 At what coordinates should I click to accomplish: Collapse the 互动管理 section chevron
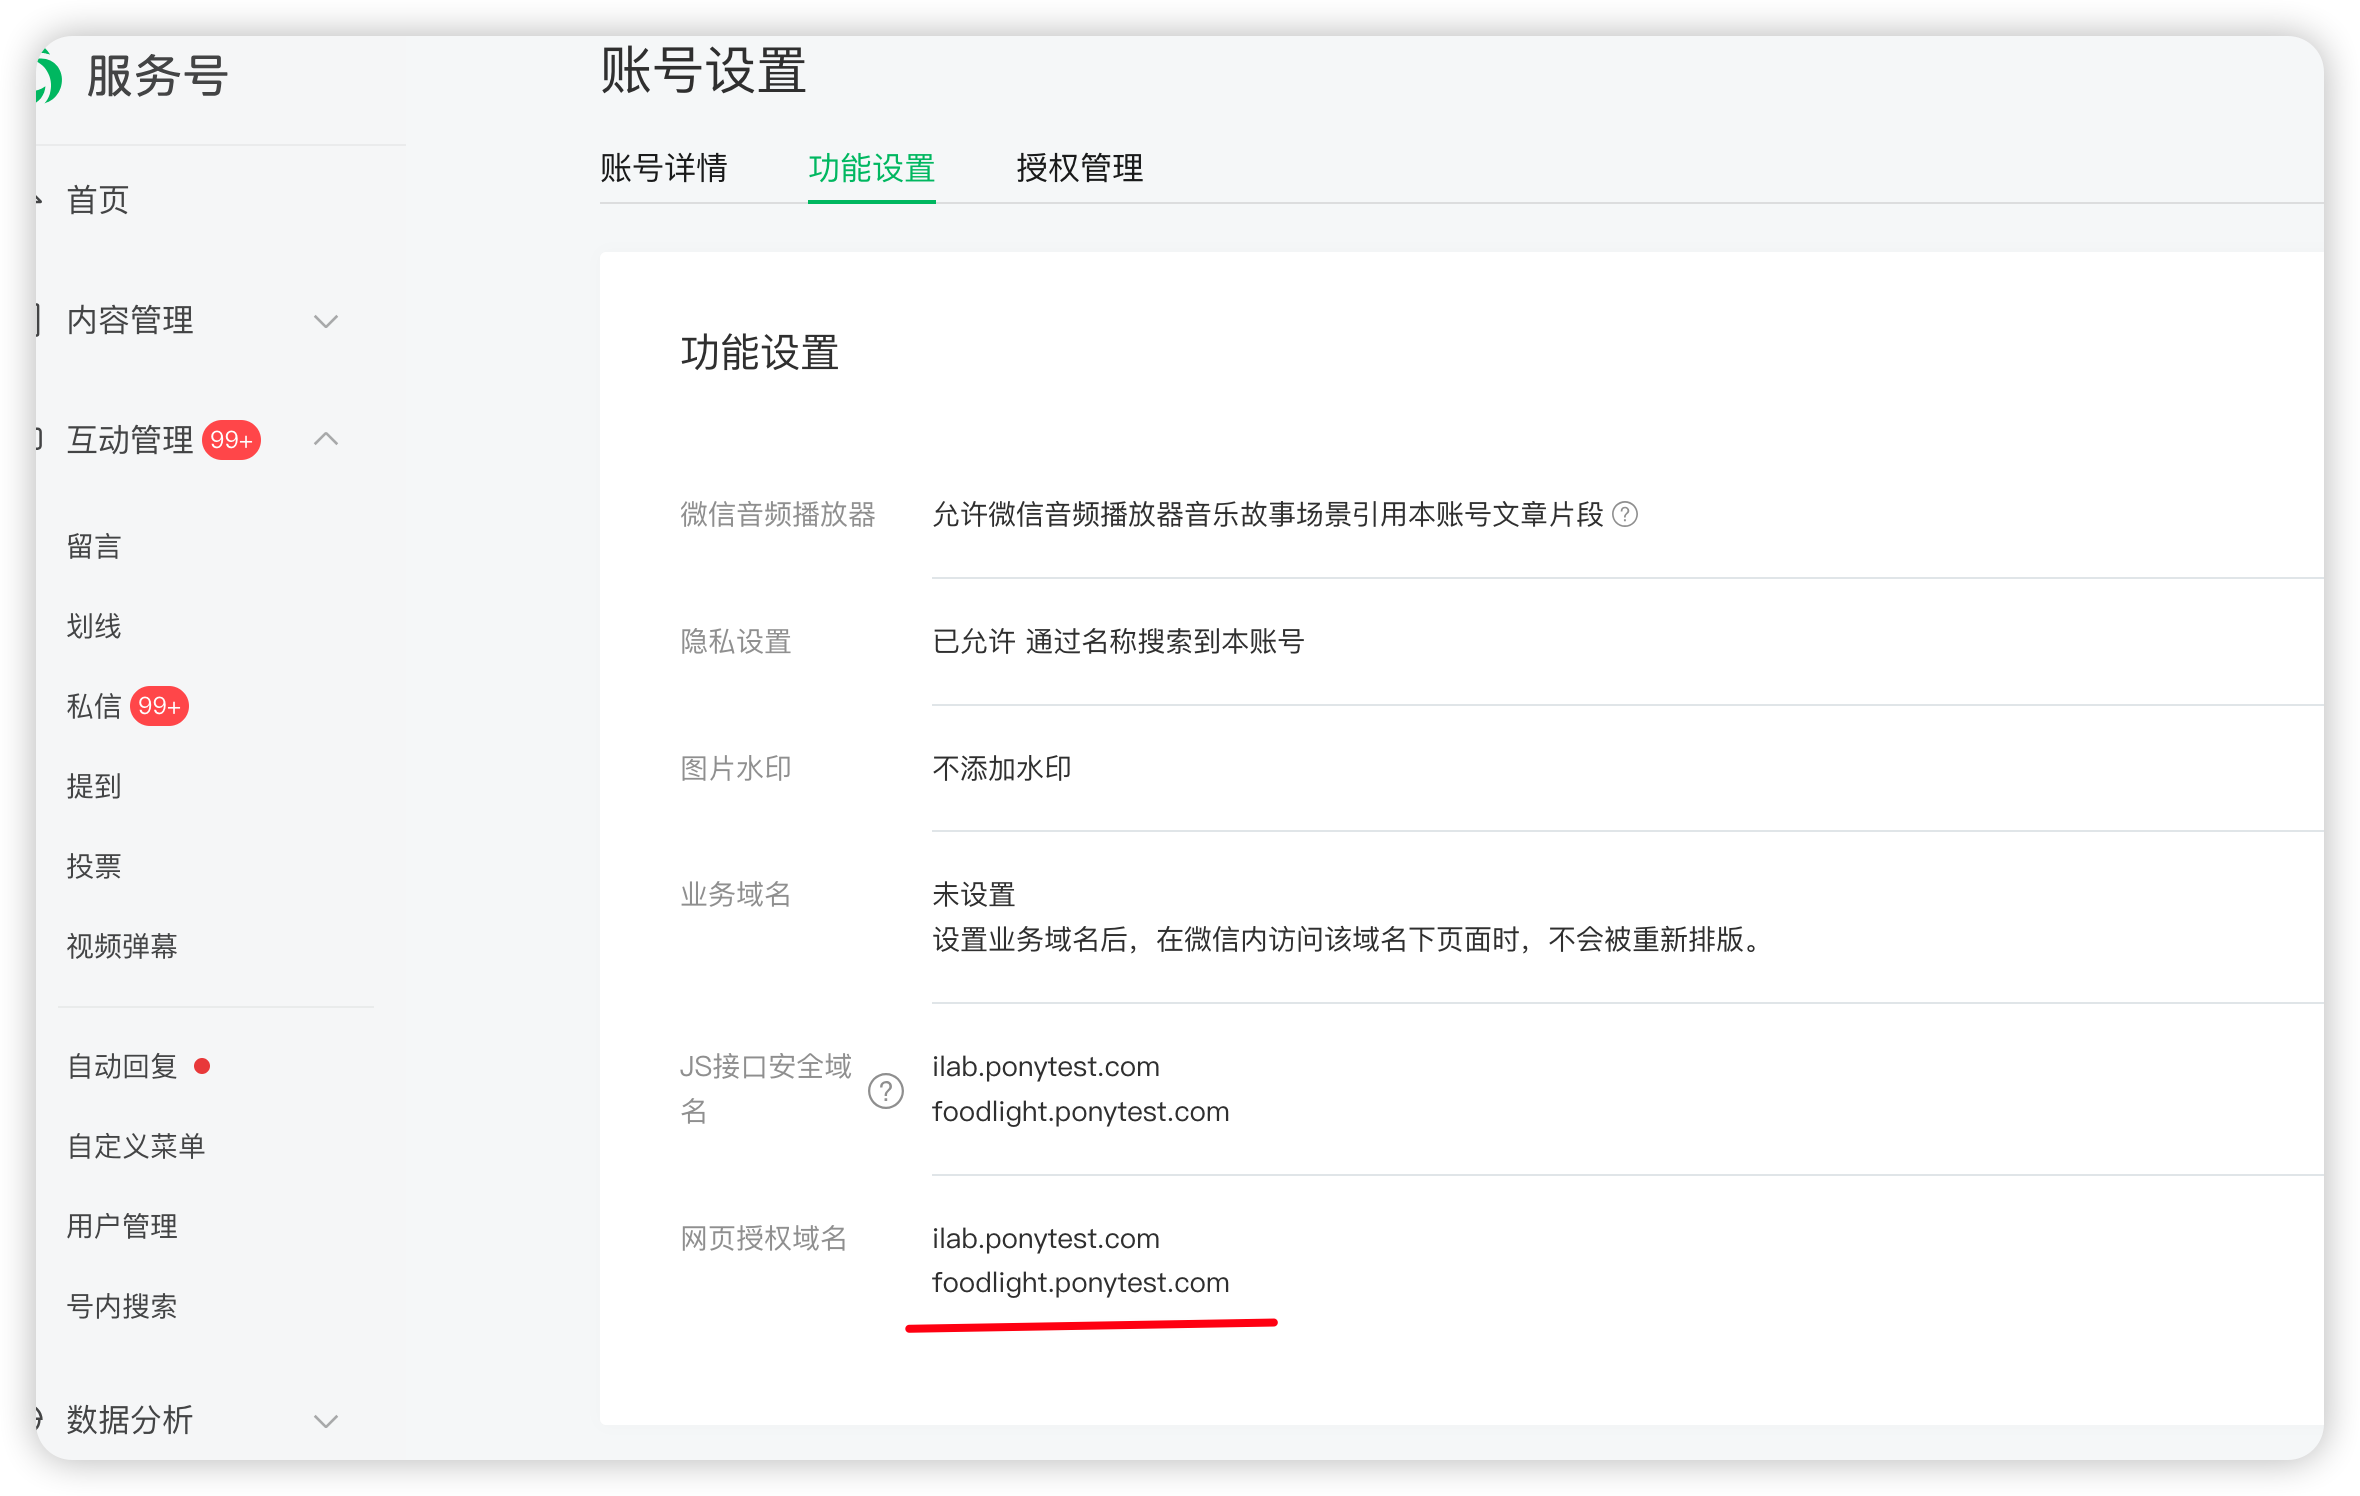pyautogui.click(x=326, y=439)
